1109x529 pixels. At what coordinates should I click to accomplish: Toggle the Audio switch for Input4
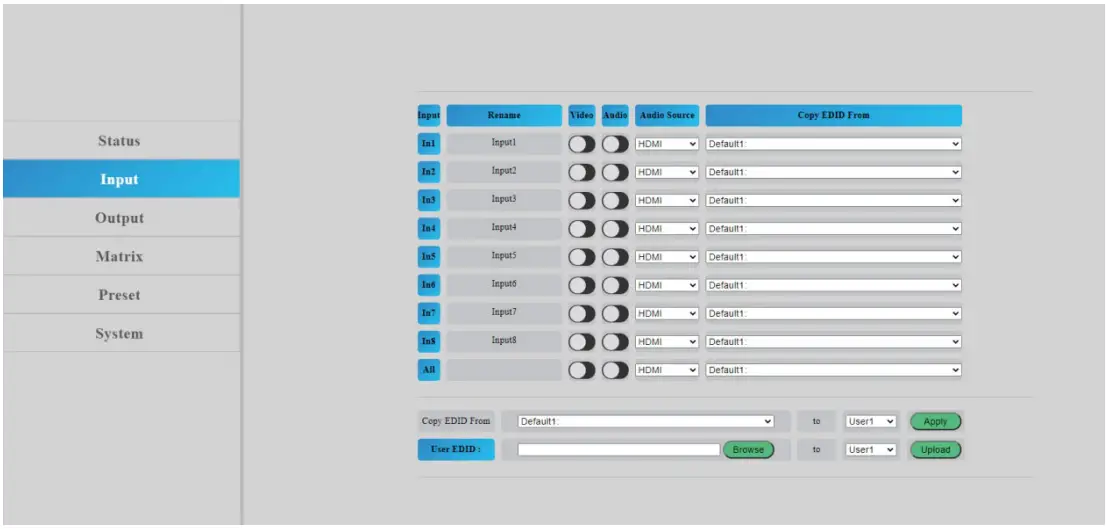coord(615,228)
